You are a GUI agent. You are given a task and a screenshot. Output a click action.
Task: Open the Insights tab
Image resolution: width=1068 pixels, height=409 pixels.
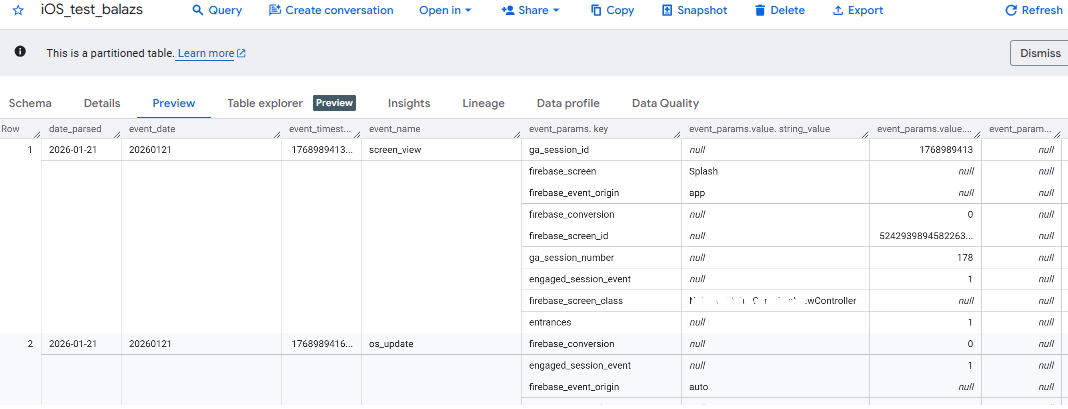click(409, 103)
